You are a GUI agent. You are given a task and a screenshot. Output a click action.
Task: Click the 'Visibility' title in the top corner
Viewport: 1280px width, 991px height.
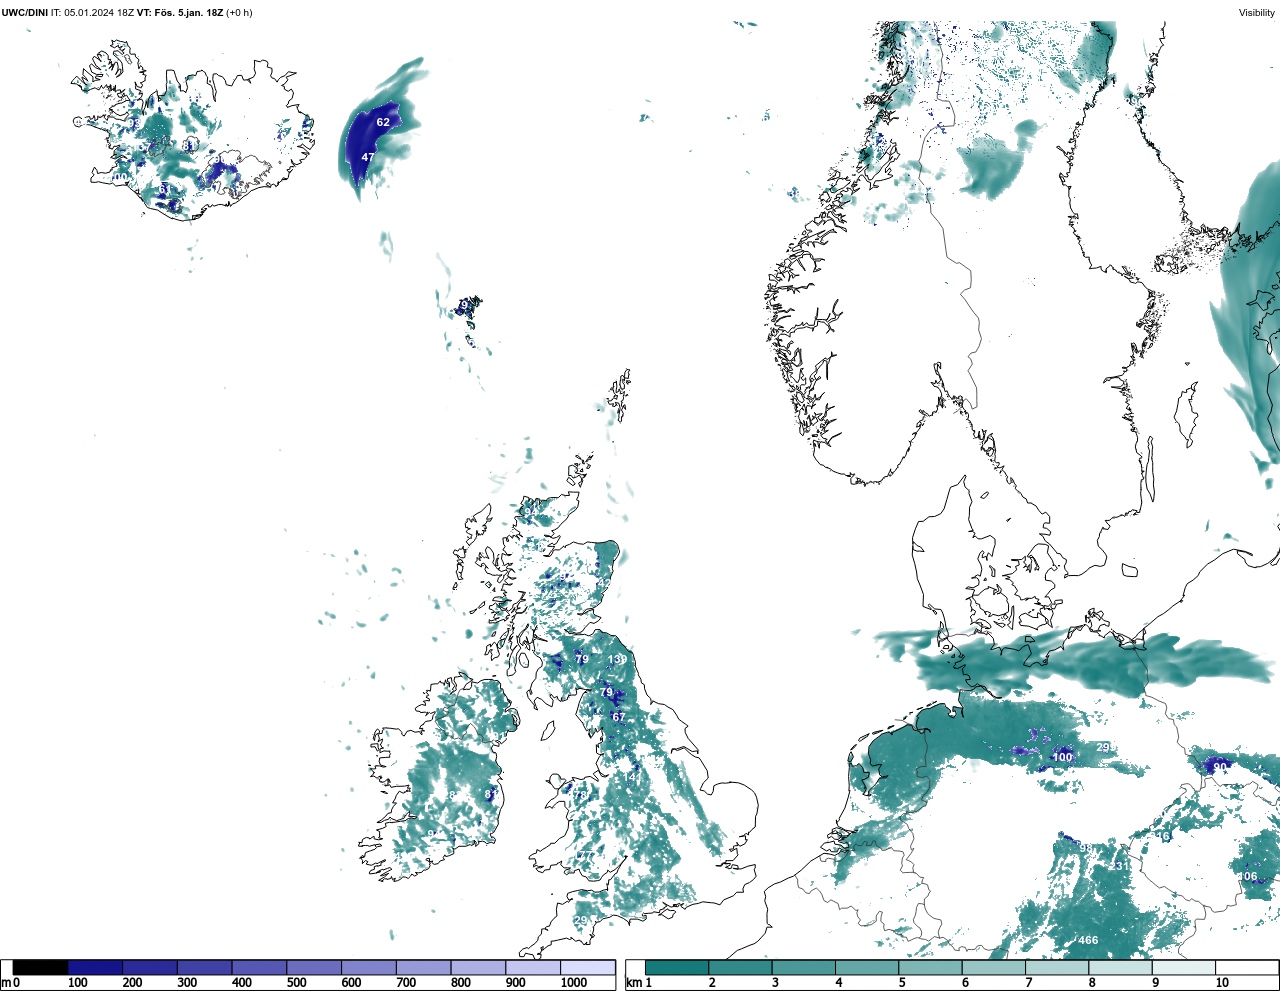pyautogui.click(x=1257, y=13)
